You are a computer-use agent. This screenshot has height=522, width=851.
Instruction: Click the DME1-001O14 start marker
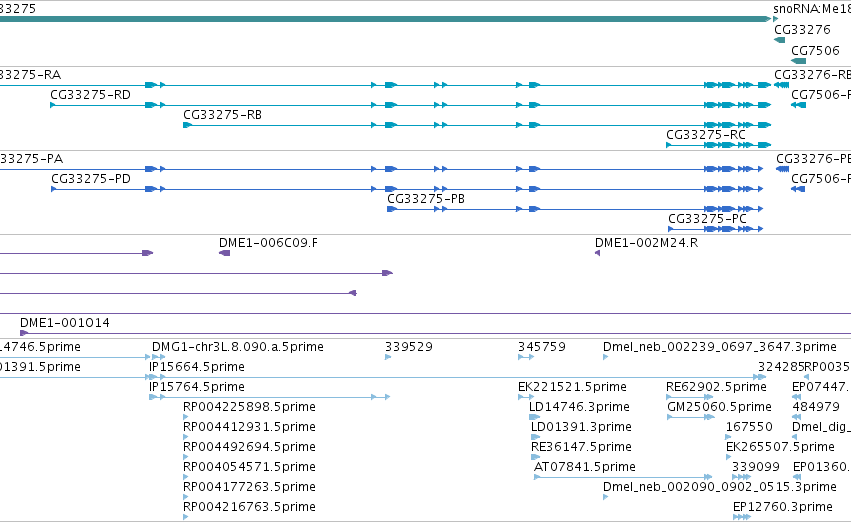pos(23,333)
